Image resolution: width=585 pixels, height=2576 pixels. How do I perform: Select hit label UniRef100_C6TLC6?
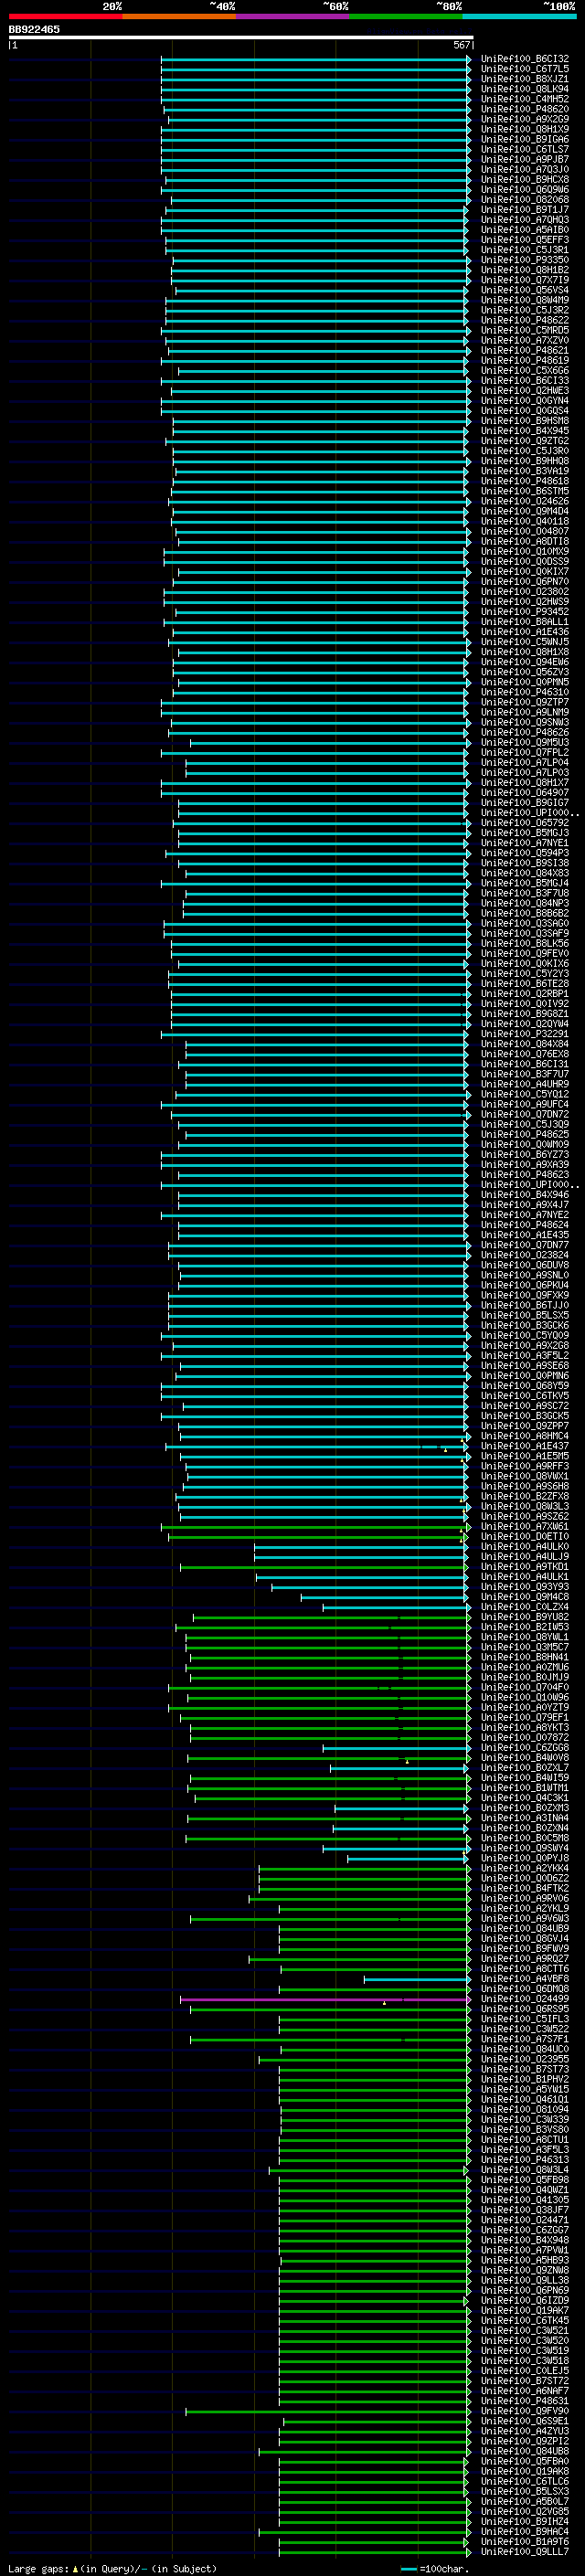525,2481
